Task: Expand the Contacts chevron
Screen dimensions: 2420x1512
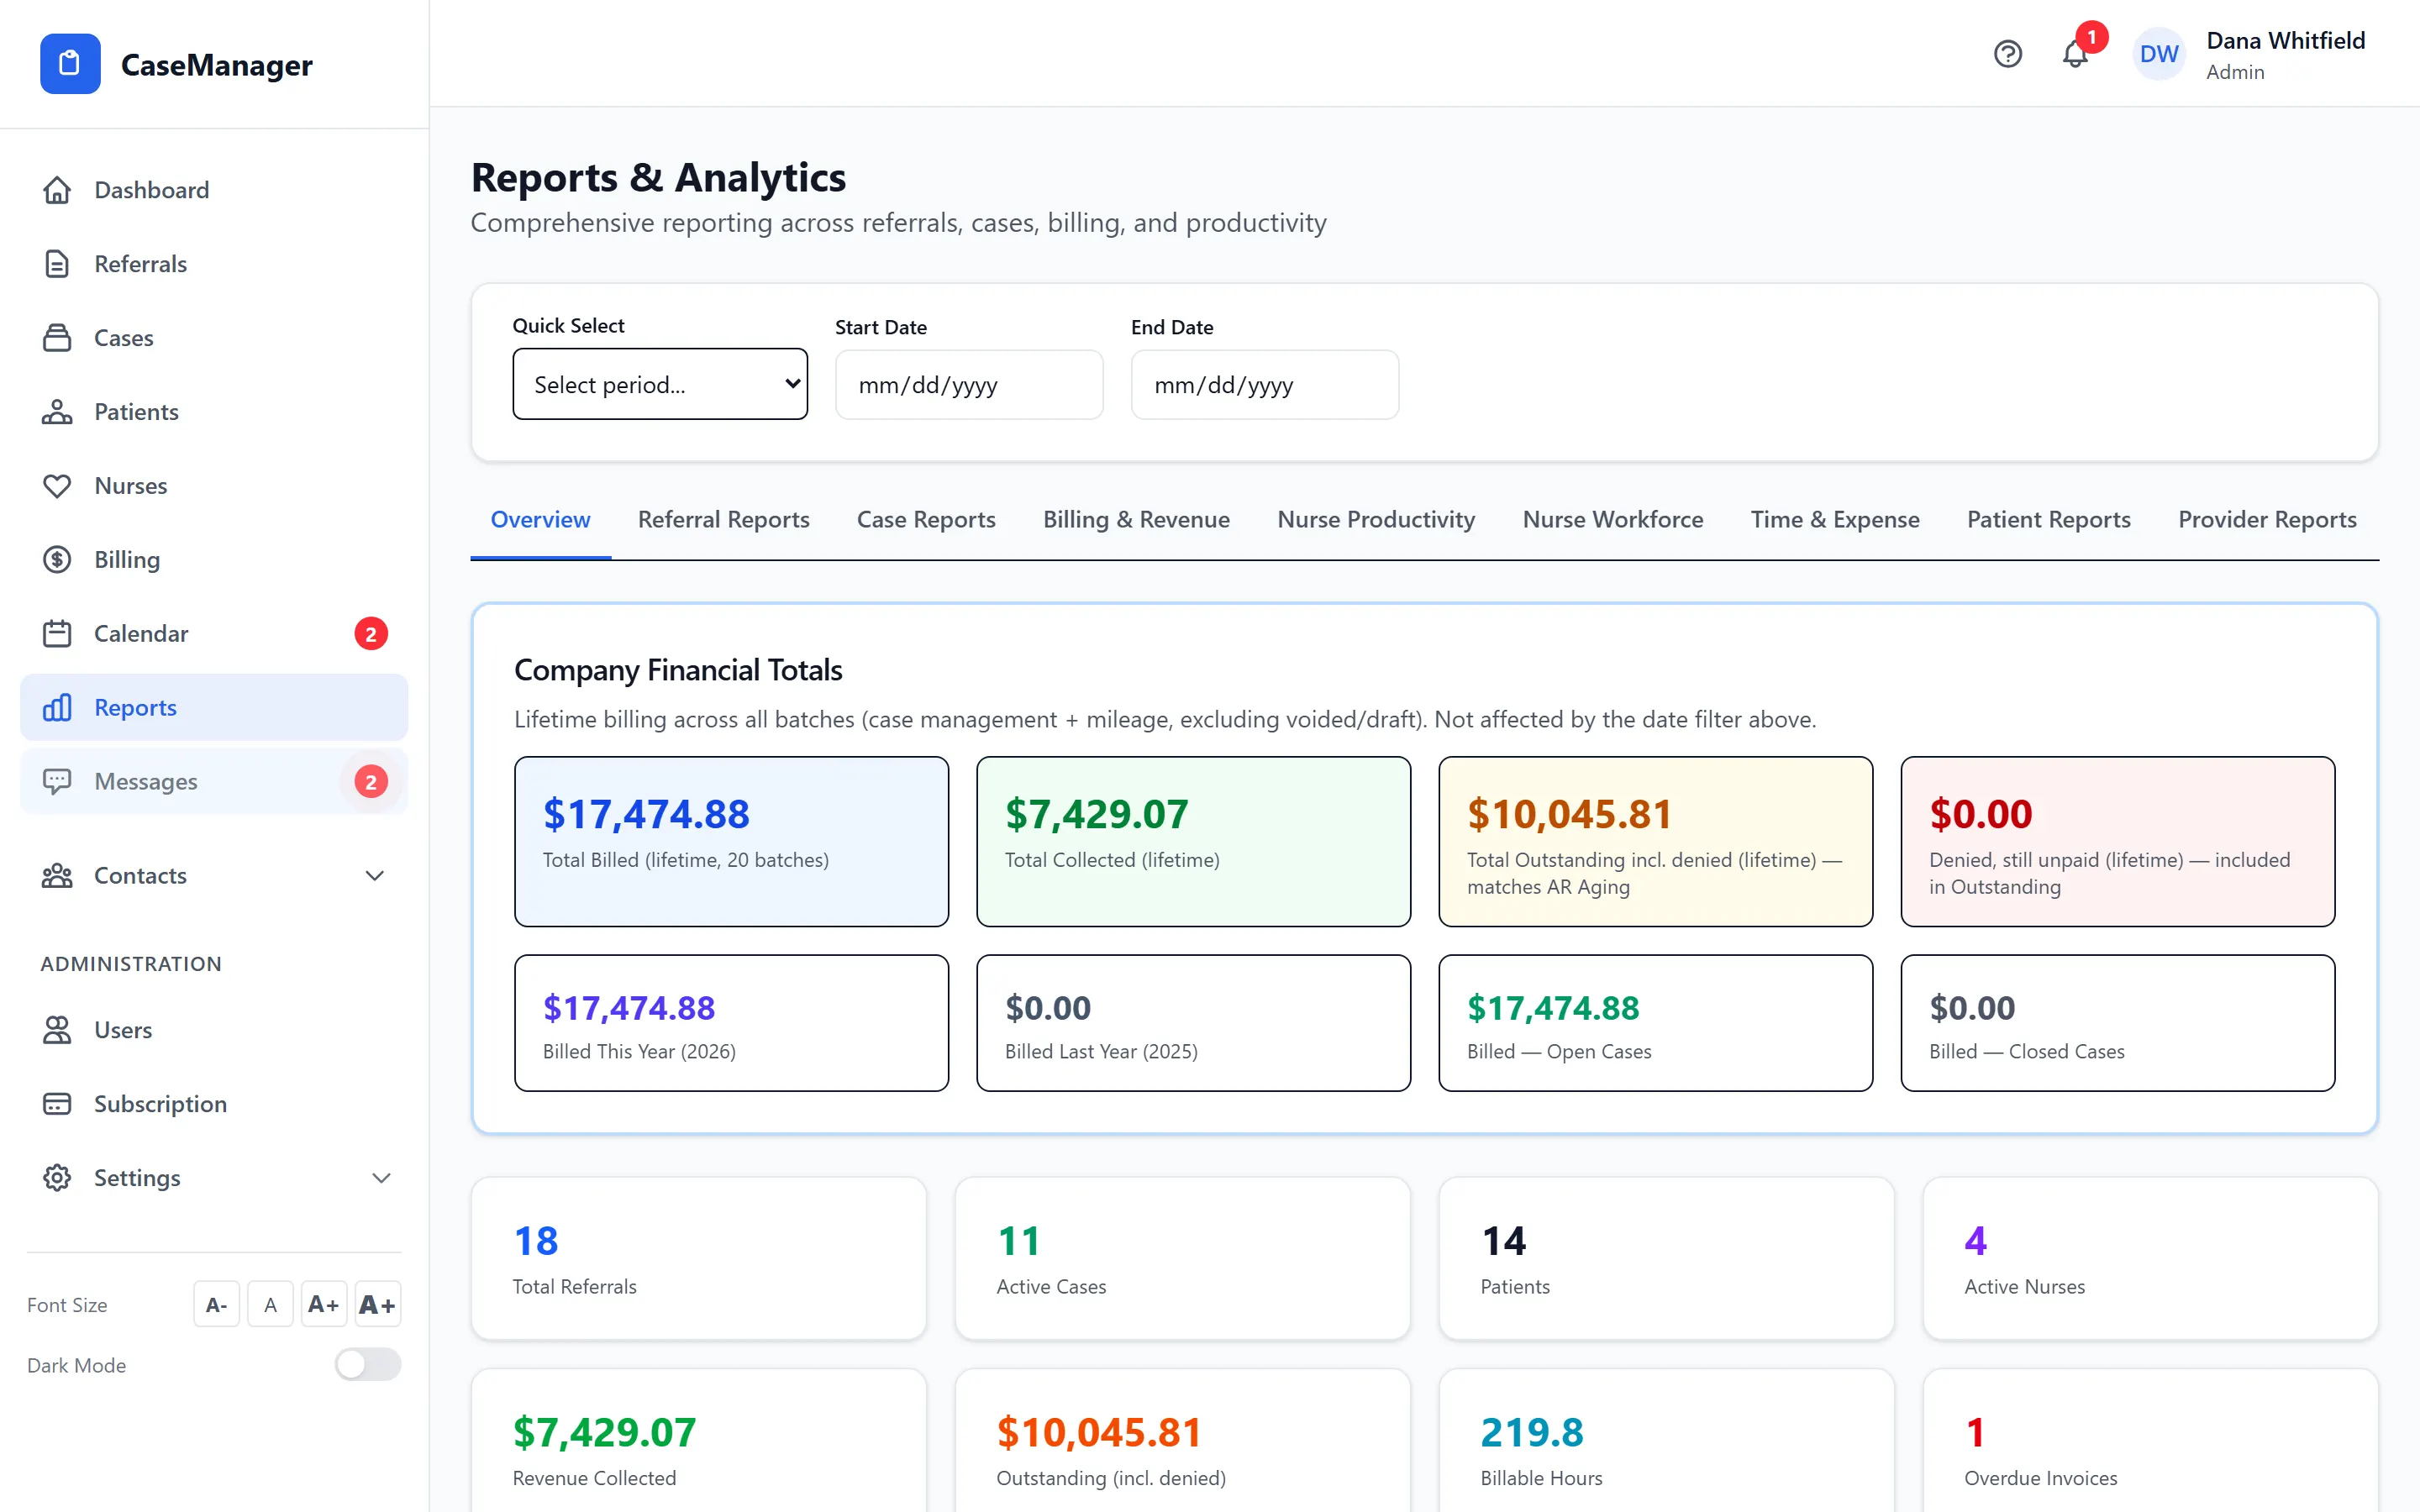Action: 375,876
